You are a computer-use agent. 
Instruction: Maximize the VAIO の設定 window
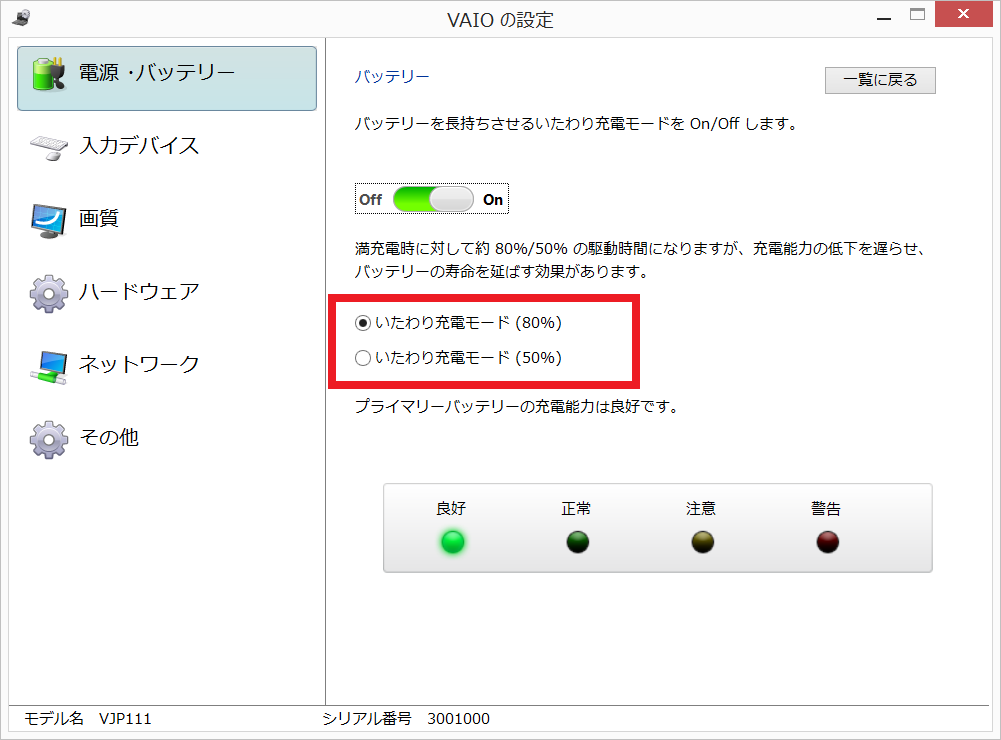pos(917,15)
